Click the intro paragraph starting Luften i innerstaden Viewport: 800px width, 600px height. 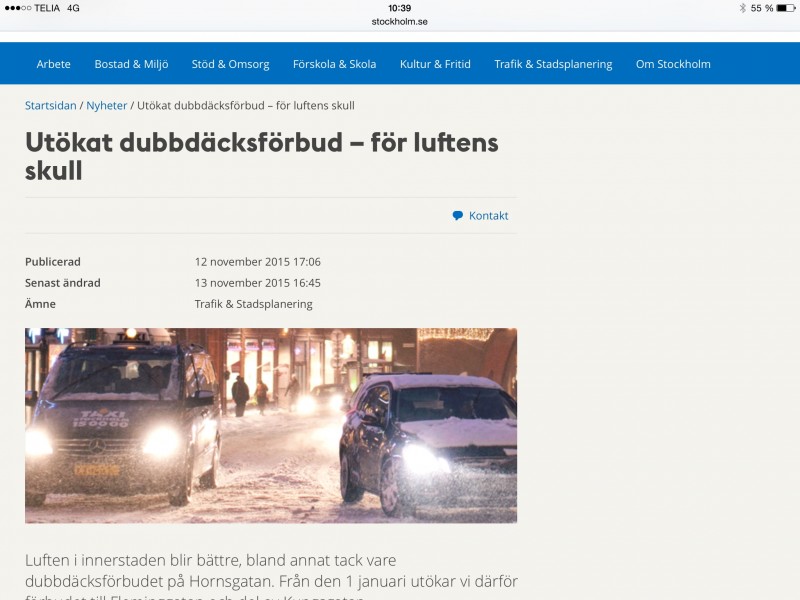[271, 571]
